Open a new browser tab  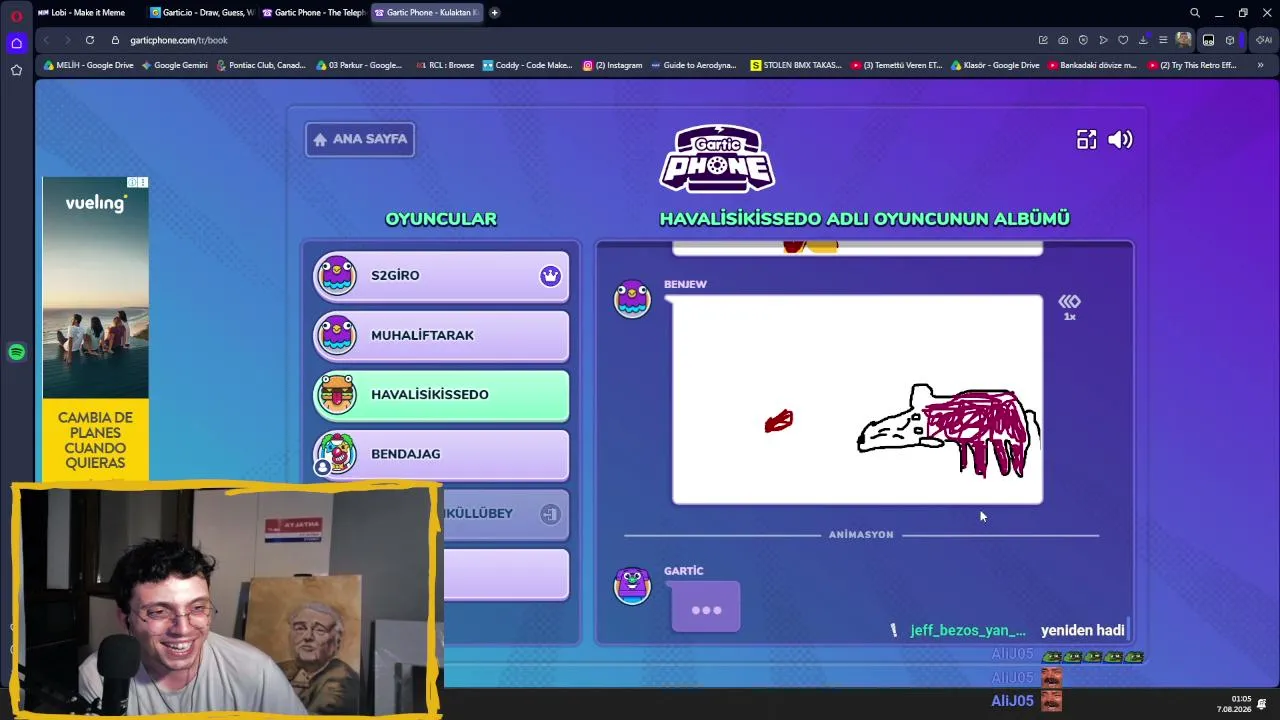coord(494,12)
